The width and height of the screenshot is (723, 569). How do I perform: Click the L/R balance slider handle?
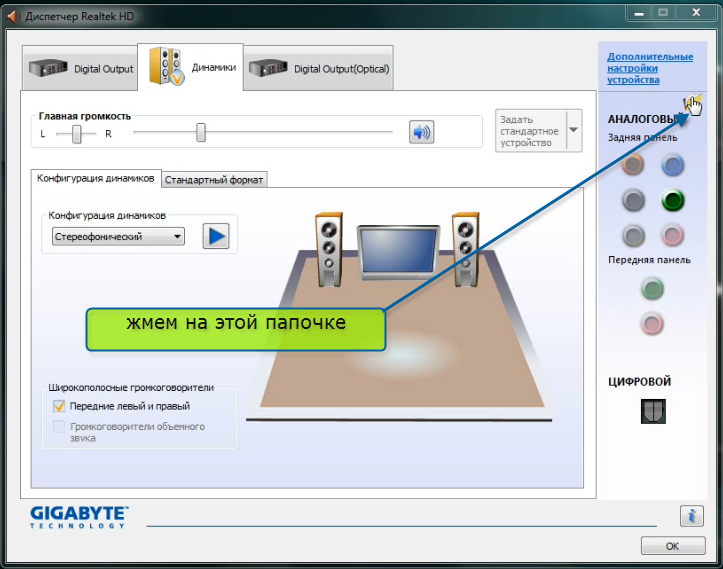click(x=77, y=134)
